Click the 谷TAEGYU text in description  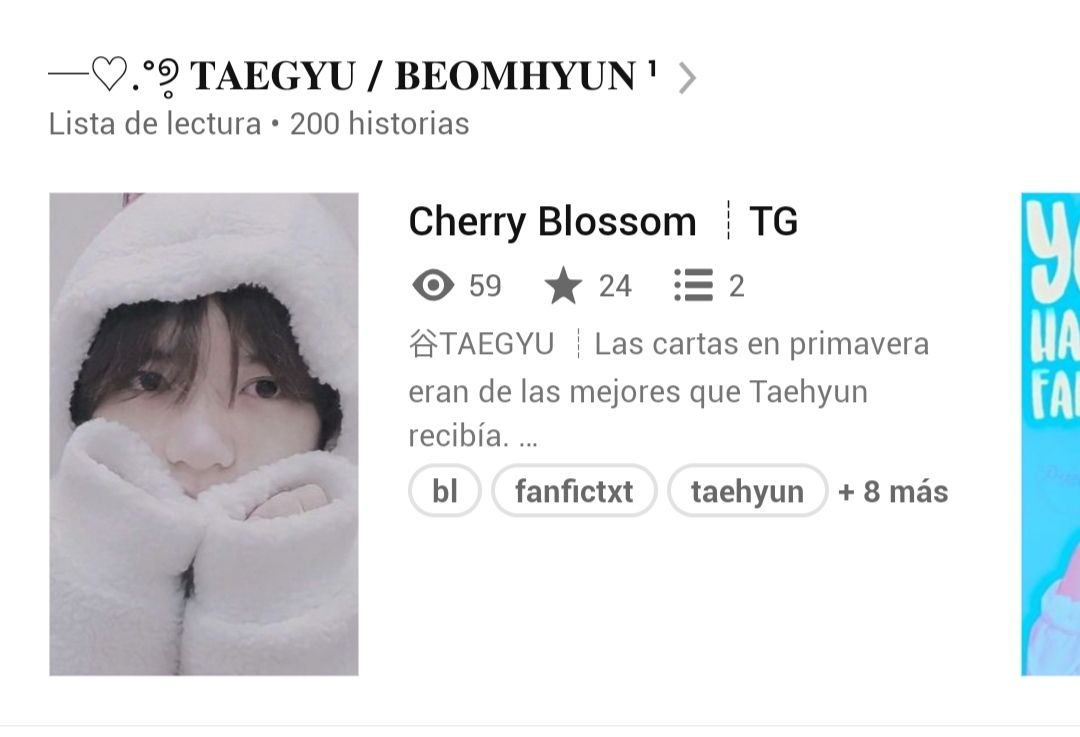point(481,344)
